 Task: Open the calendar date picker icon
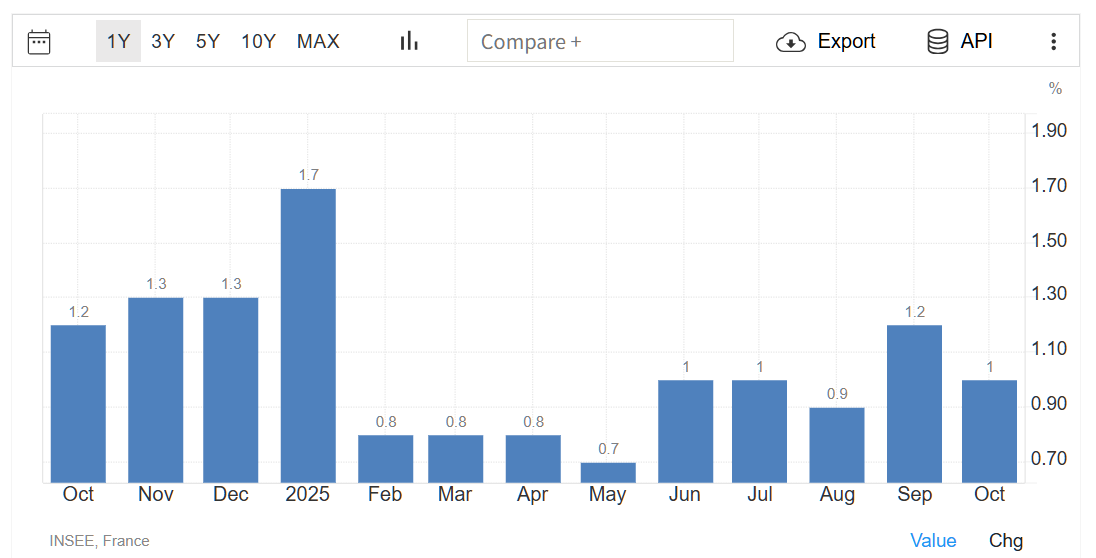point(39,41)
